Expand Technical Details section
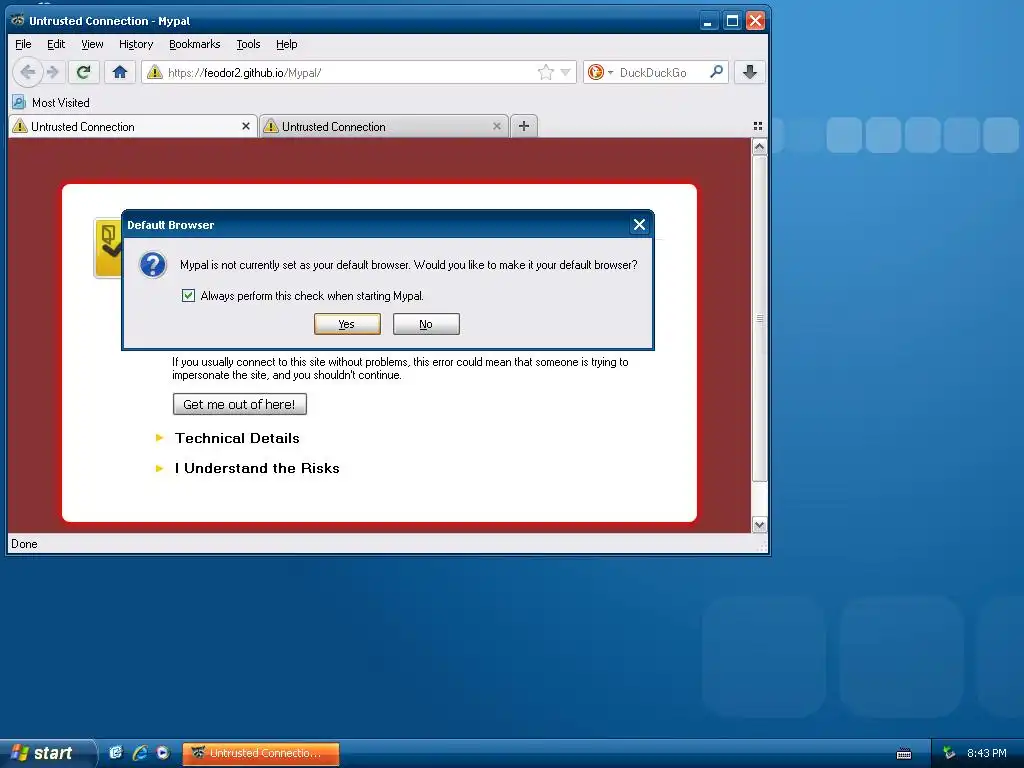The image size is (1024, 768). (x=237, y=438)
